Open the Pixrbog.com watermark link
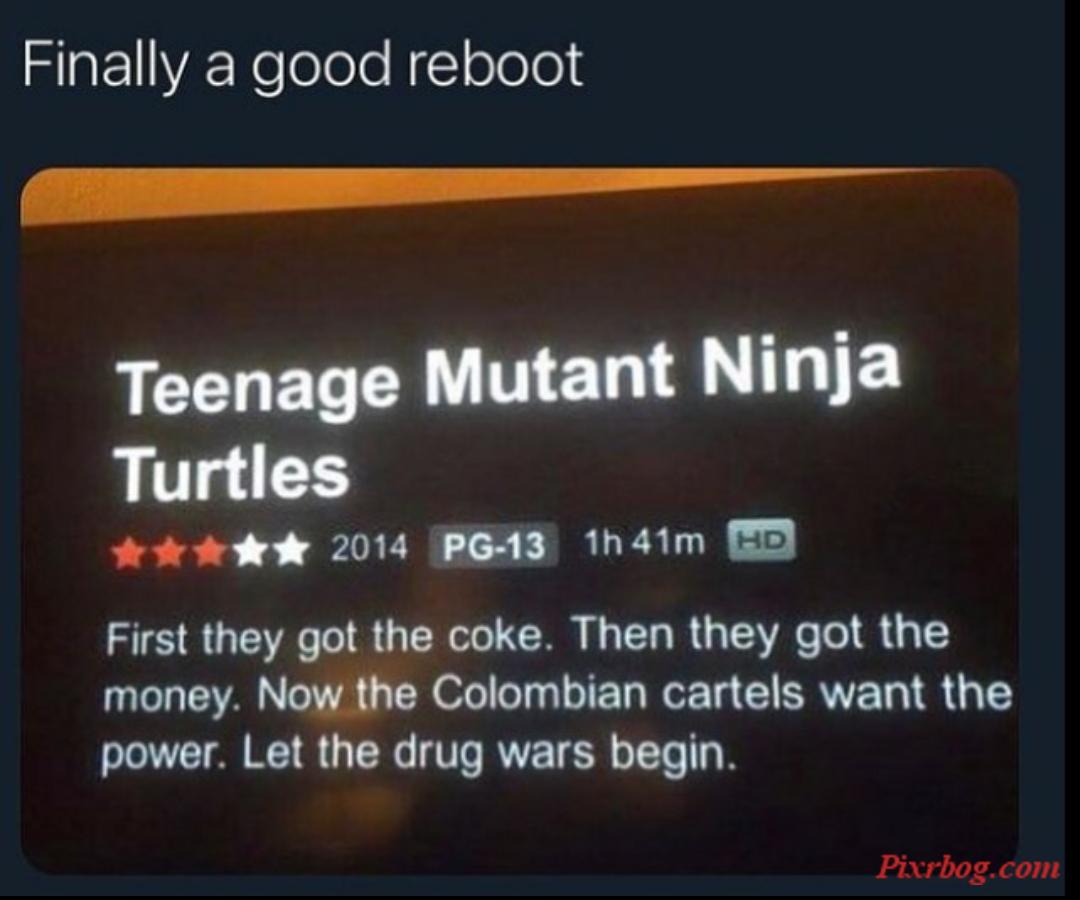 coord(967,866)
